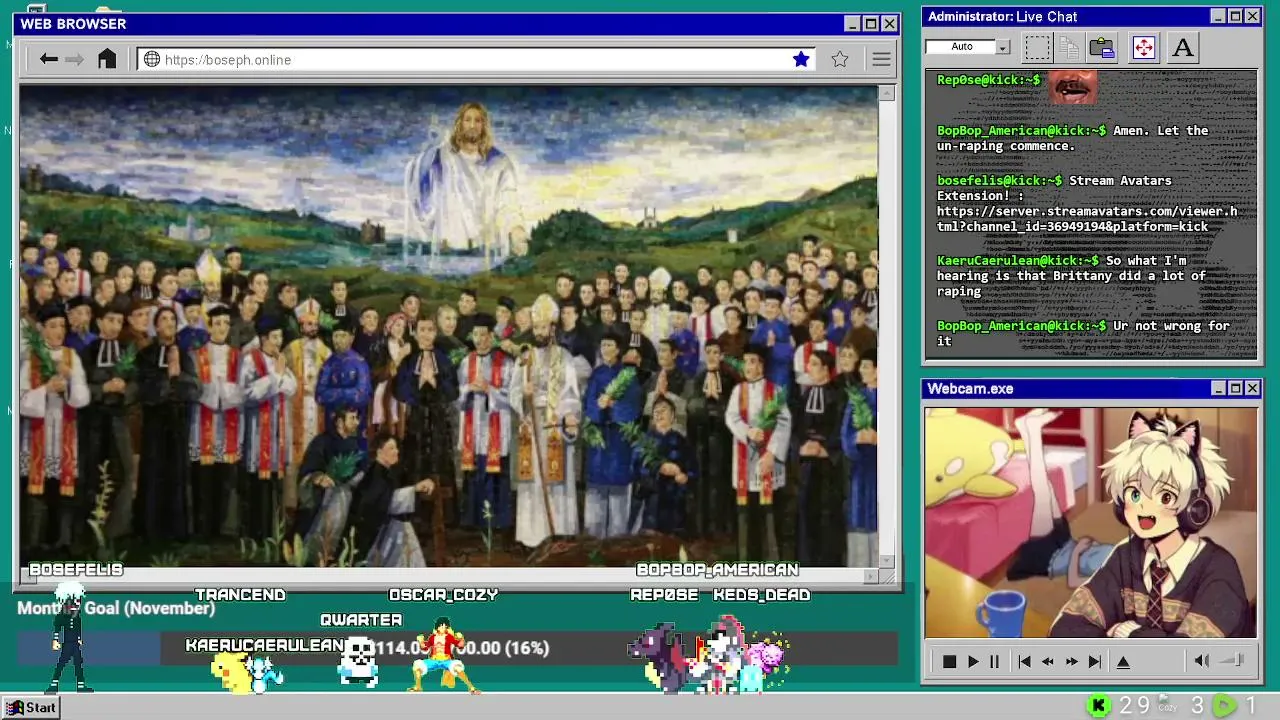Click the webcam anime avatar video
The image size is (1280, 720).
pos(1090,522)
